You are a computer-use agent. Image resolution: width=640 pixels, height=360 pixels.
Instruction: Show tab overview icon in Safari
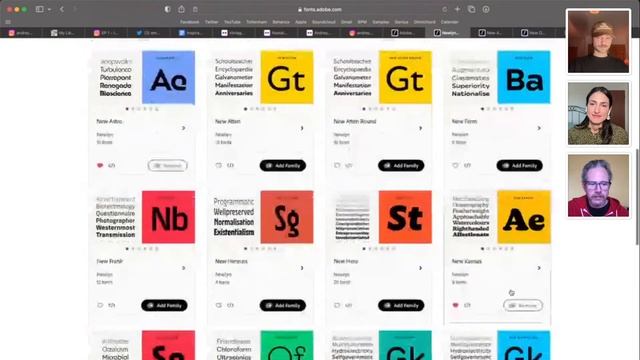tap(471, 9)
